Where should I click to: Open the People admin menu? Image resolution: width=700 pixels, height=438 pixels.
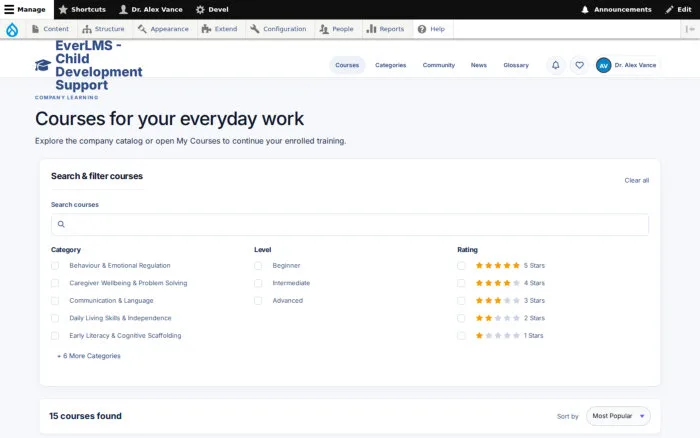point(337,29)
